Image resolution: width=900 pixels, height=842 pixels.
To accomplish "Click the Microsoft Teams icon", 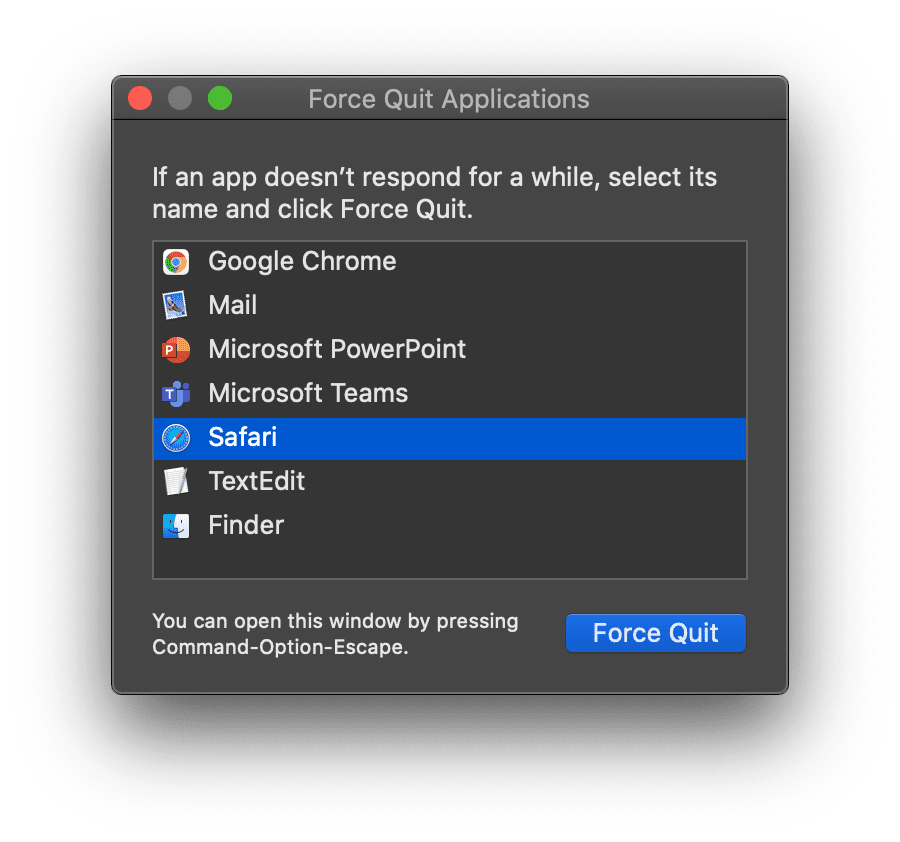I will [177, 393].
